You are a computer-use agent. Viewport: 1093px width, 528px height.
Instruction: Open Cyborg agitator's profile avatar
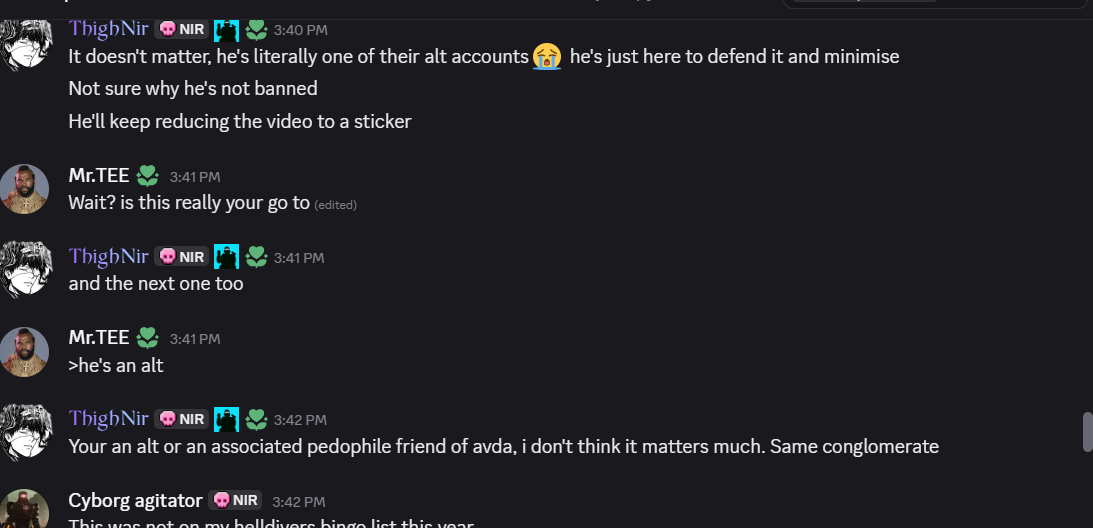click(24, 508)
